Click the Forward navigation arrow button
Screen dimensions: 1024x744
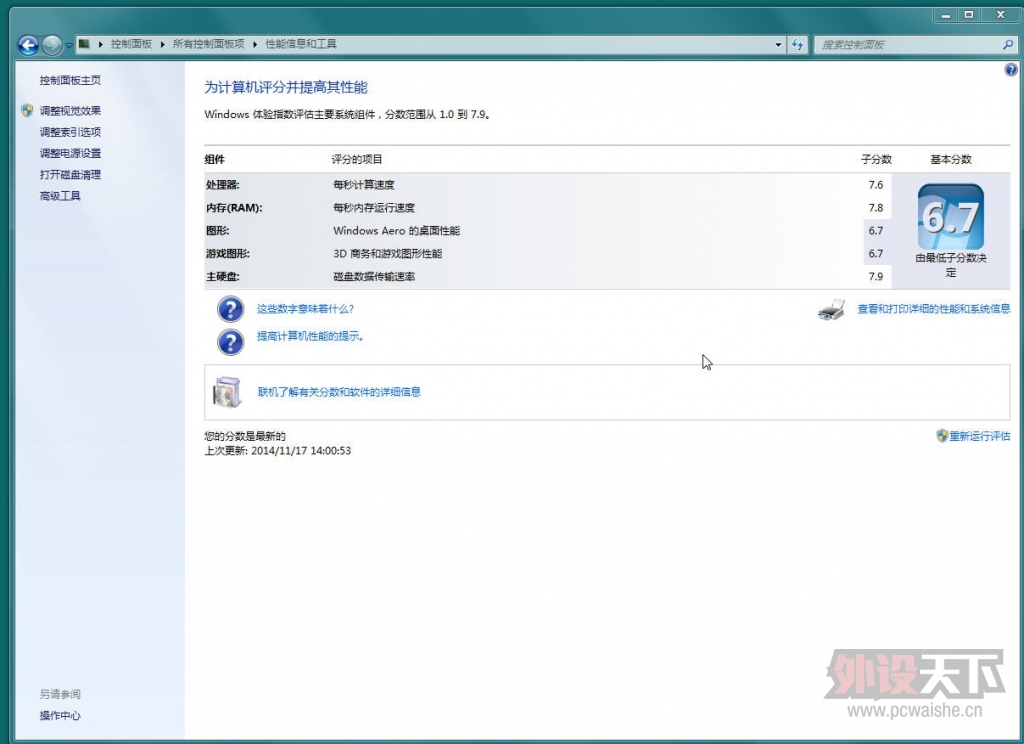tap(52, 44)
